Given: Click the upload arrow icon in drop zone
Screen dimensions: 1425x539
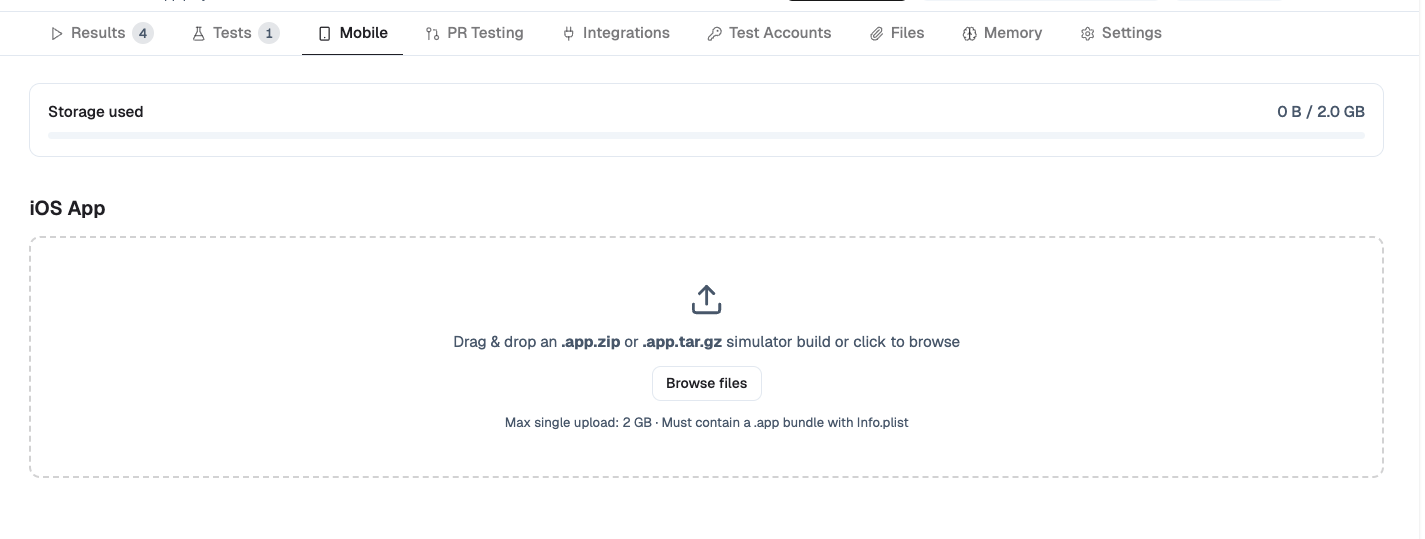Looking at the screenshot, I should pos(706,299).
